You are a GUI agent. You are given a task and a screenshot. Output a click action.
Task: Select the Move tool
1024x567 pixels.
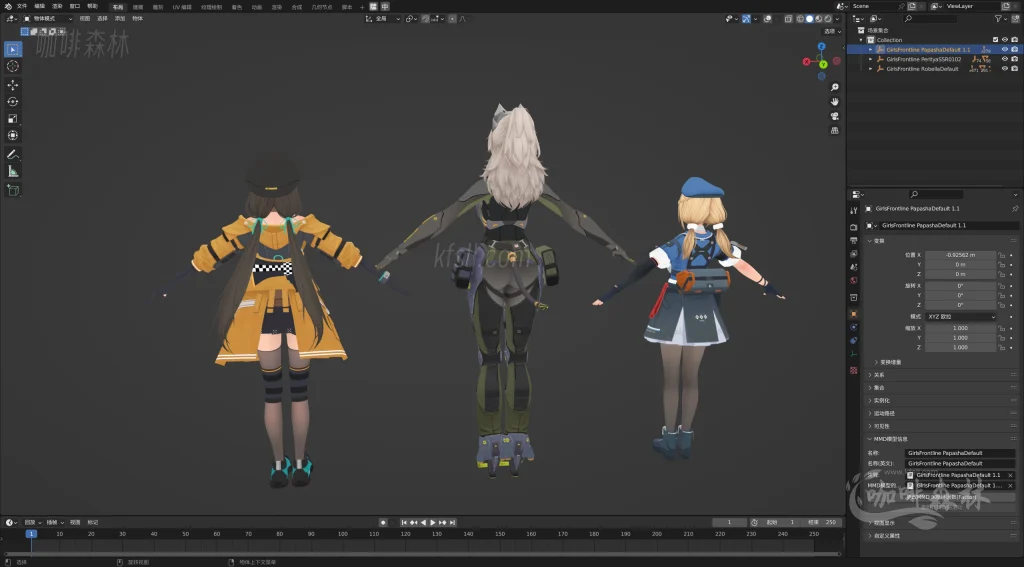[12, 85]
